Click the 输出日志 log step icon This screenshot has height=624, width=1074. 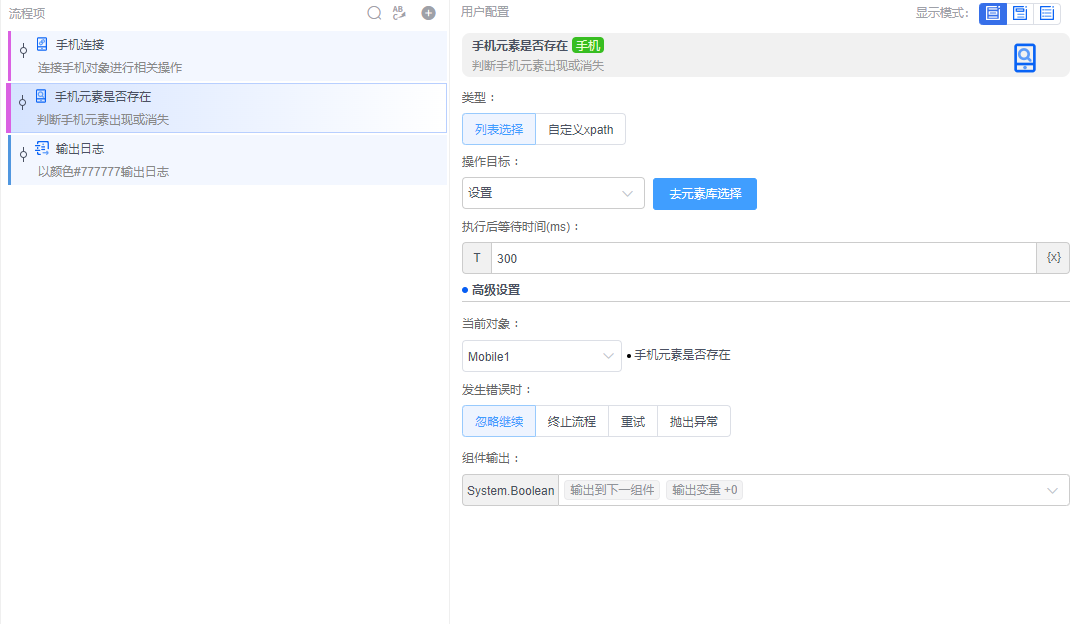(40, 149)
